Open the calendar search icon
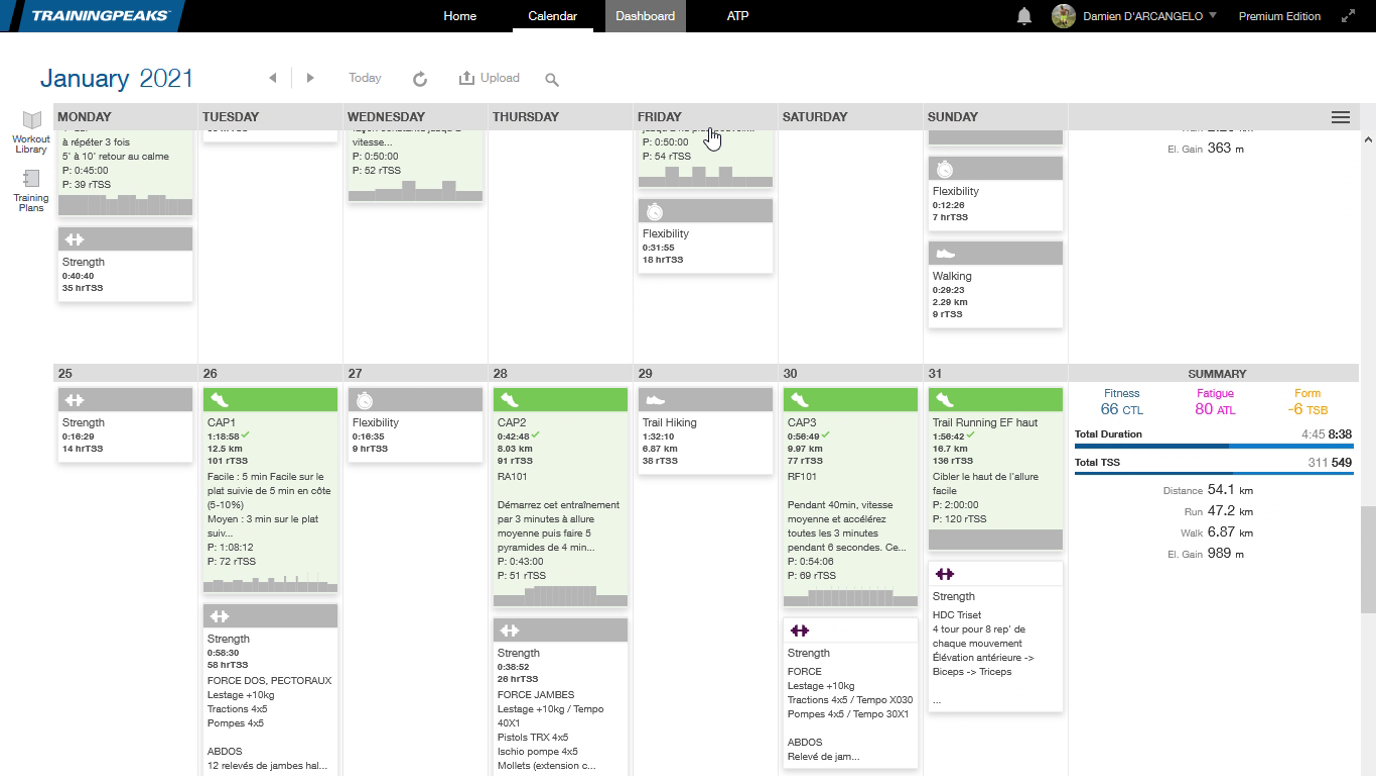Screen dimensions: 1376x776 tap(552, 79)
